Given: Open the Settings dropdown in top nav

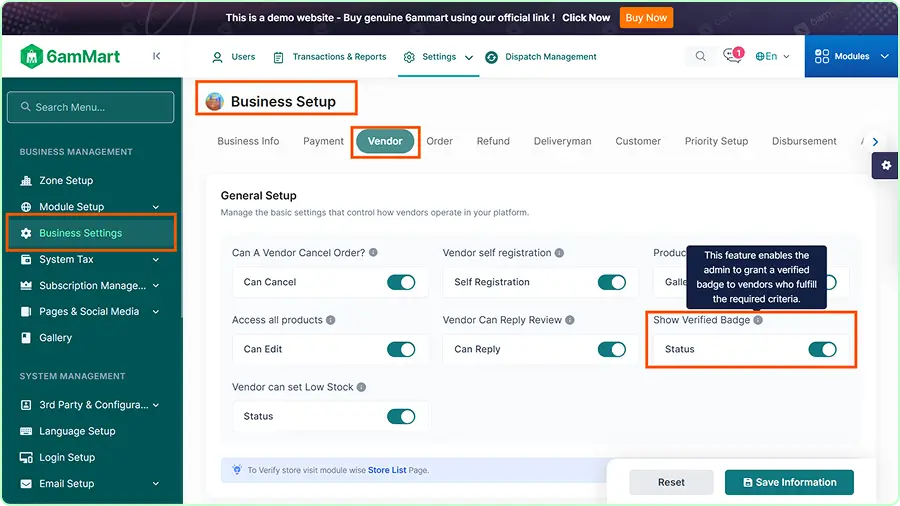Looking at the screenshot, I should (439, 57).
